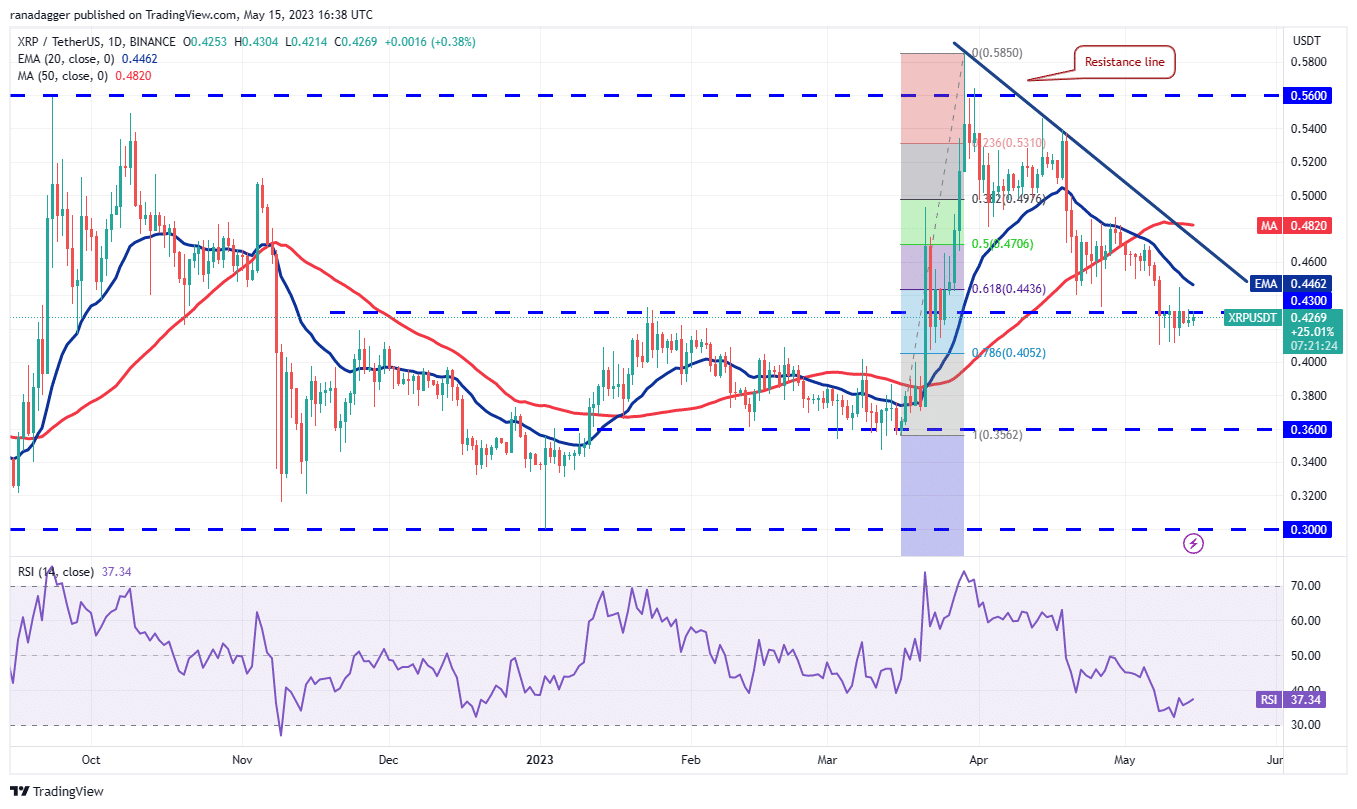
Task: Click the Dec label on the time axis
Action: coord(389,761)
